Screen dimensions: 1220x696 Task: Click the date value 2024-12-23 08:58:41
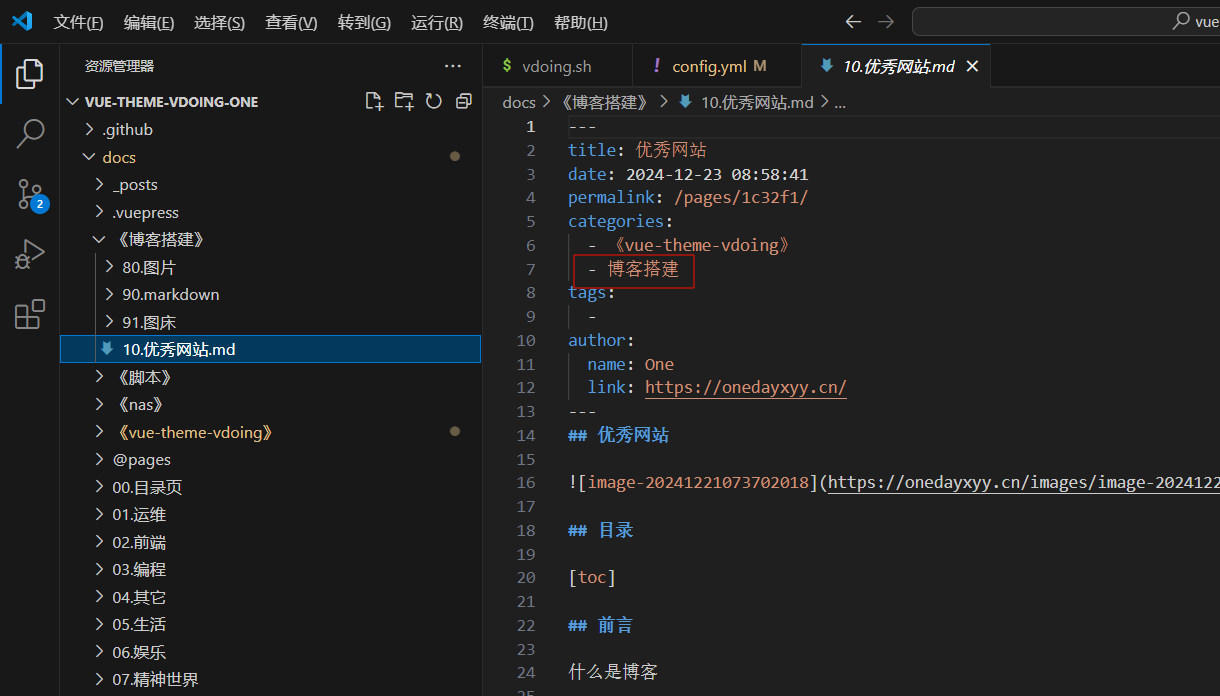pos(717,174)
